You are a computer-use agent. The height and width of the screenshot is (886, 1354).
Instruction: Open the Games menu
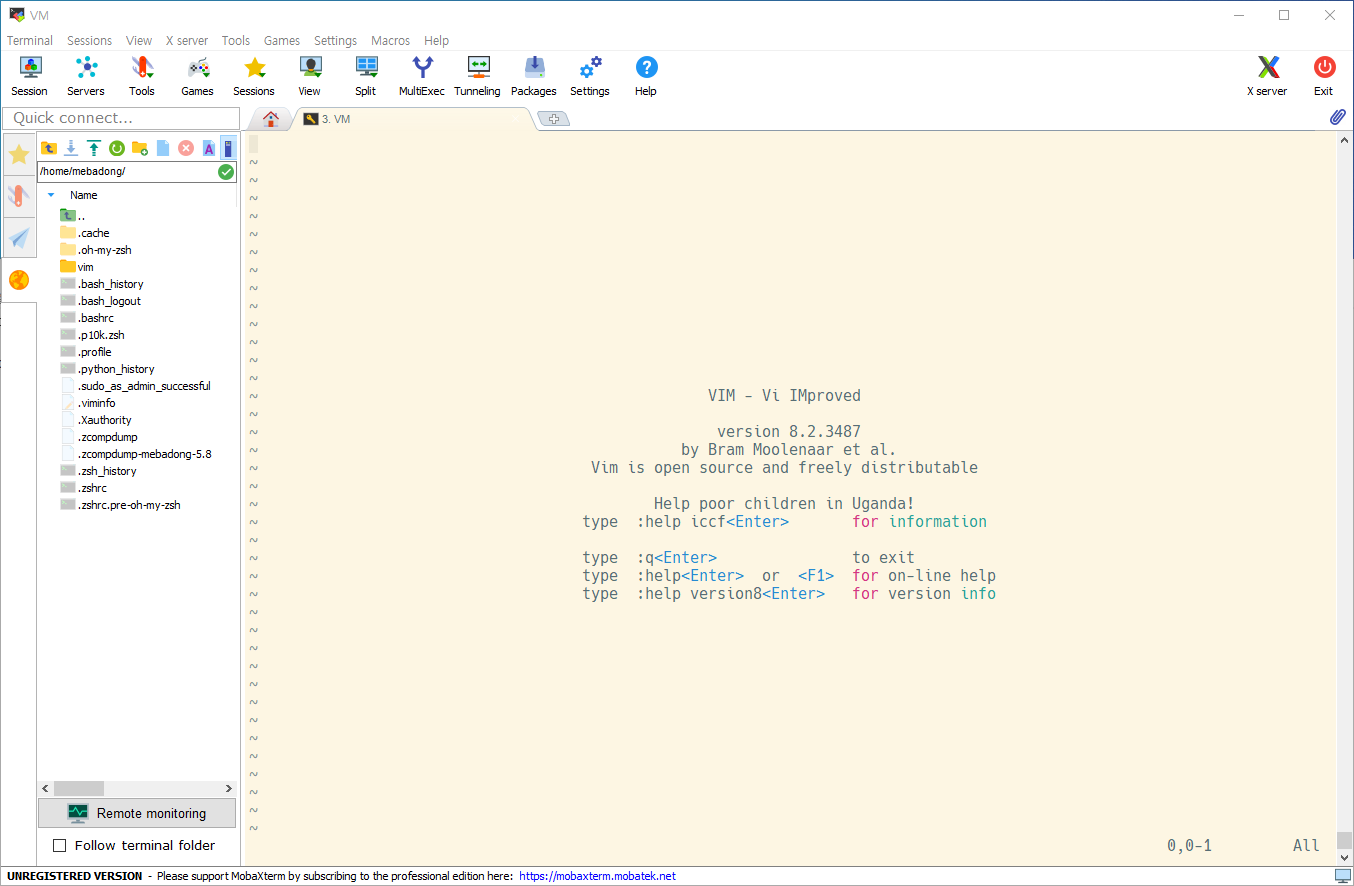[x=282, y=41]
